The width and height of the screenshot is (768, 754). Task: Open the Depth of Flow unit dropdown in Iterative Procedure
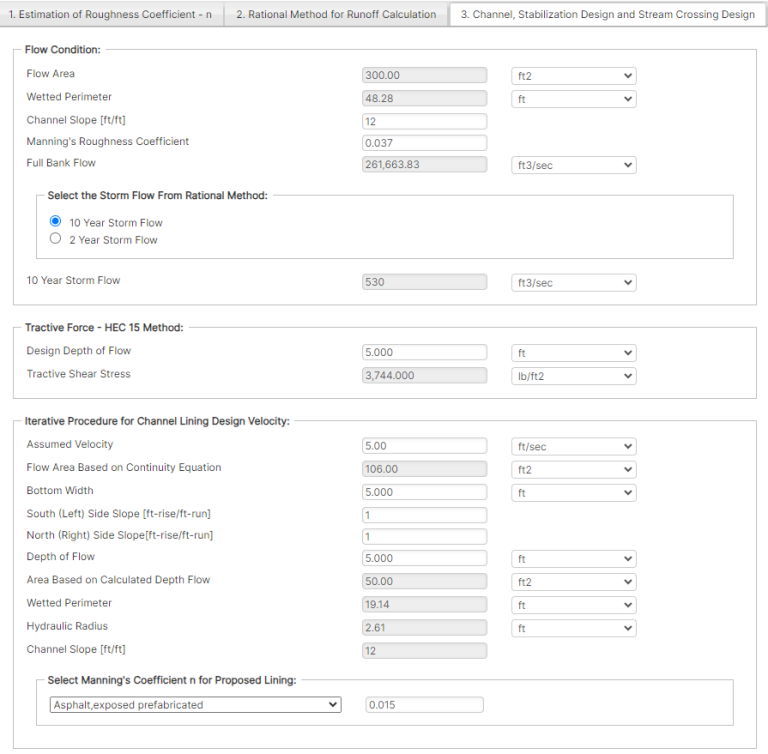574,559
